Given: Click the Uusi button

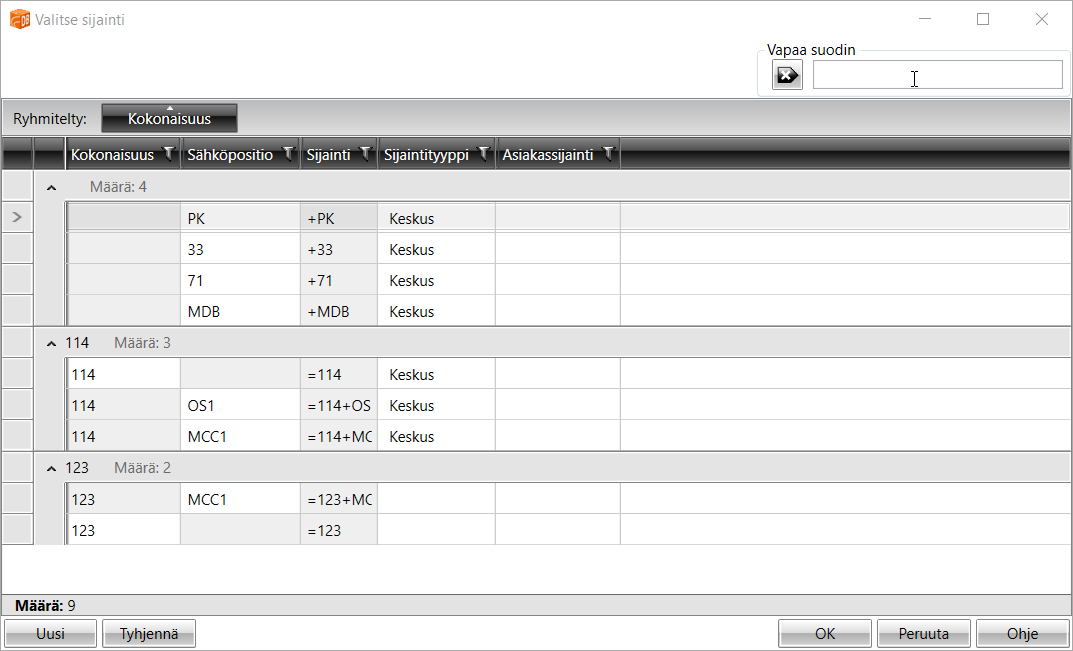Looking at the screenshot, I should tap(50, 633).
